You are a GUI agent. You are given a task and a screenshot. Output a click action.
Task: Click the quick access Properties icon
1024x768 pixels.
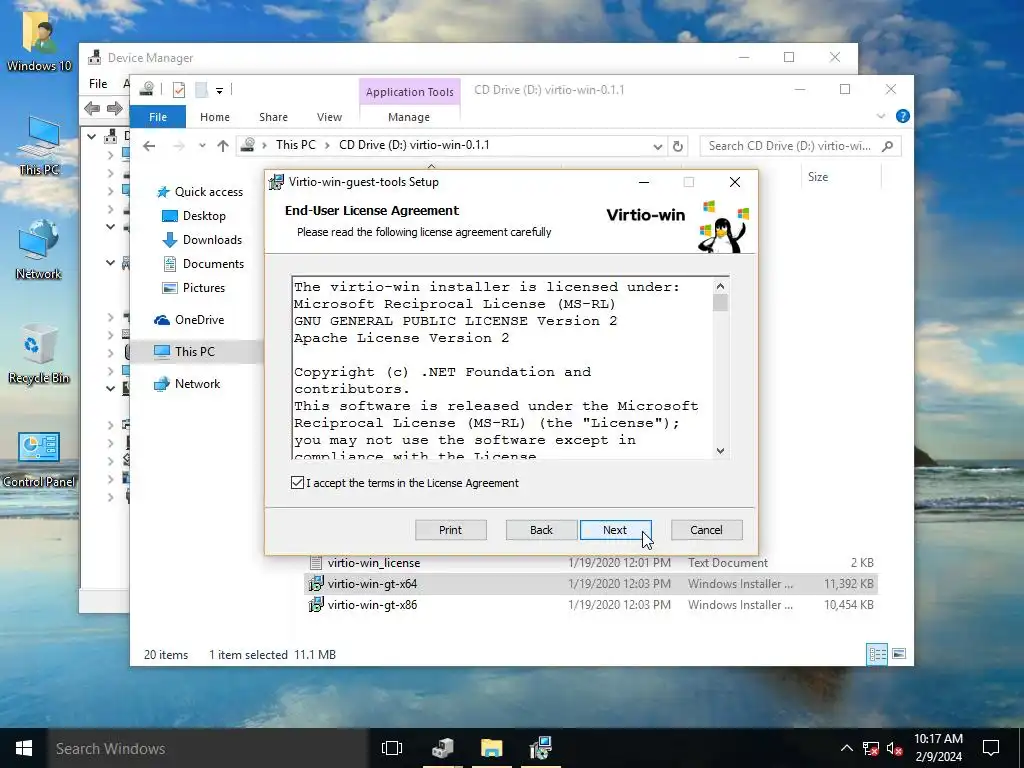coord(179,89)
